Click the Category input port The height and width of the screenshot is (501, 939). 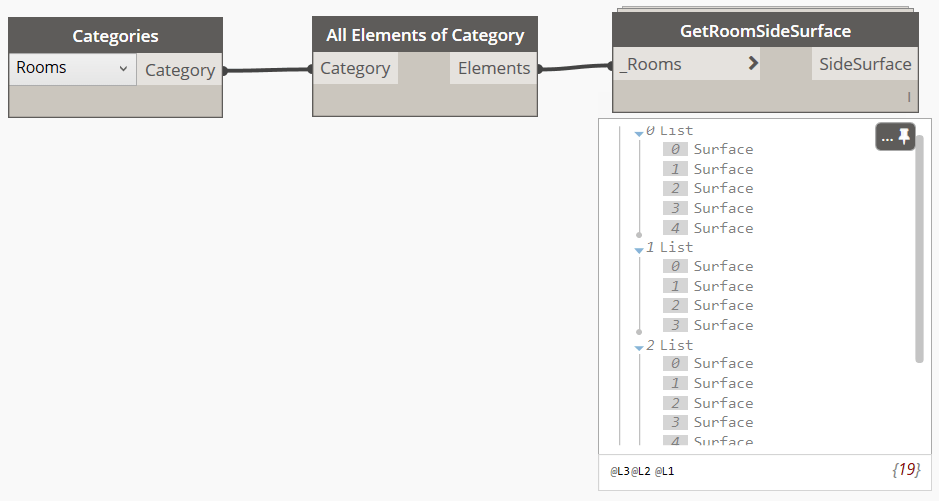(355, 68)
